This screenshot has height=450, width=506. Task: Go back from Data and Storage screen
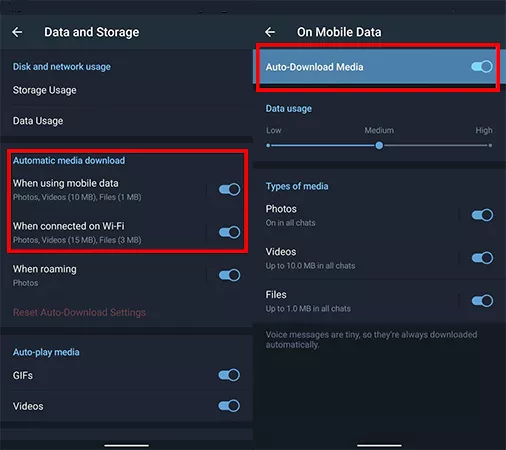(x=17, y=32)
